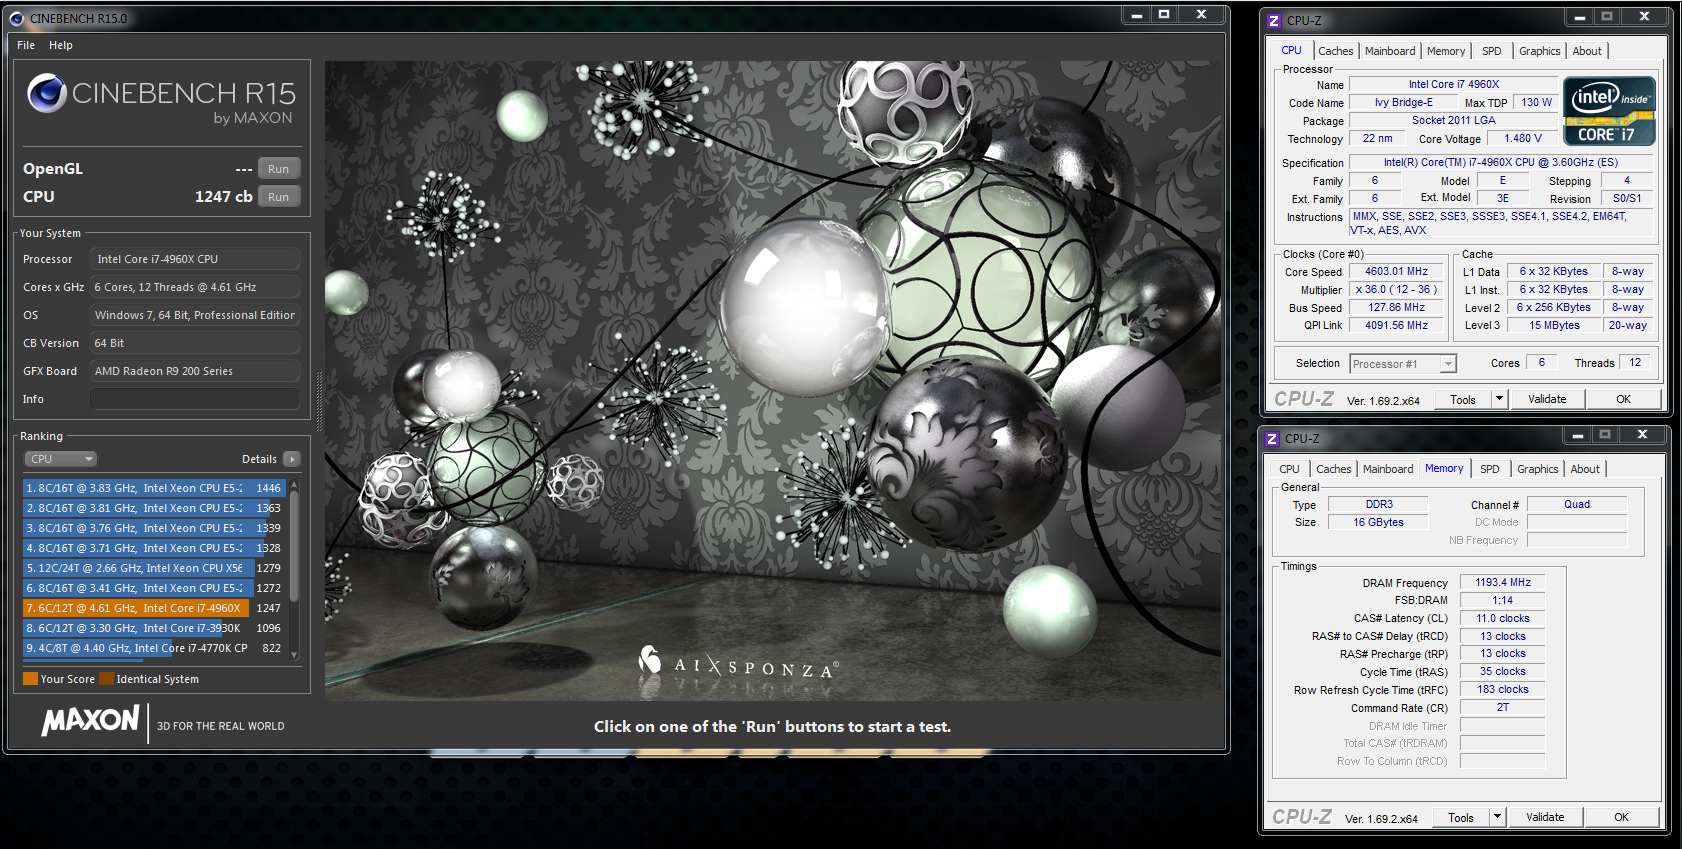
Task: Click Tools button in upper CPU-Z
Action: [1463, 399]
